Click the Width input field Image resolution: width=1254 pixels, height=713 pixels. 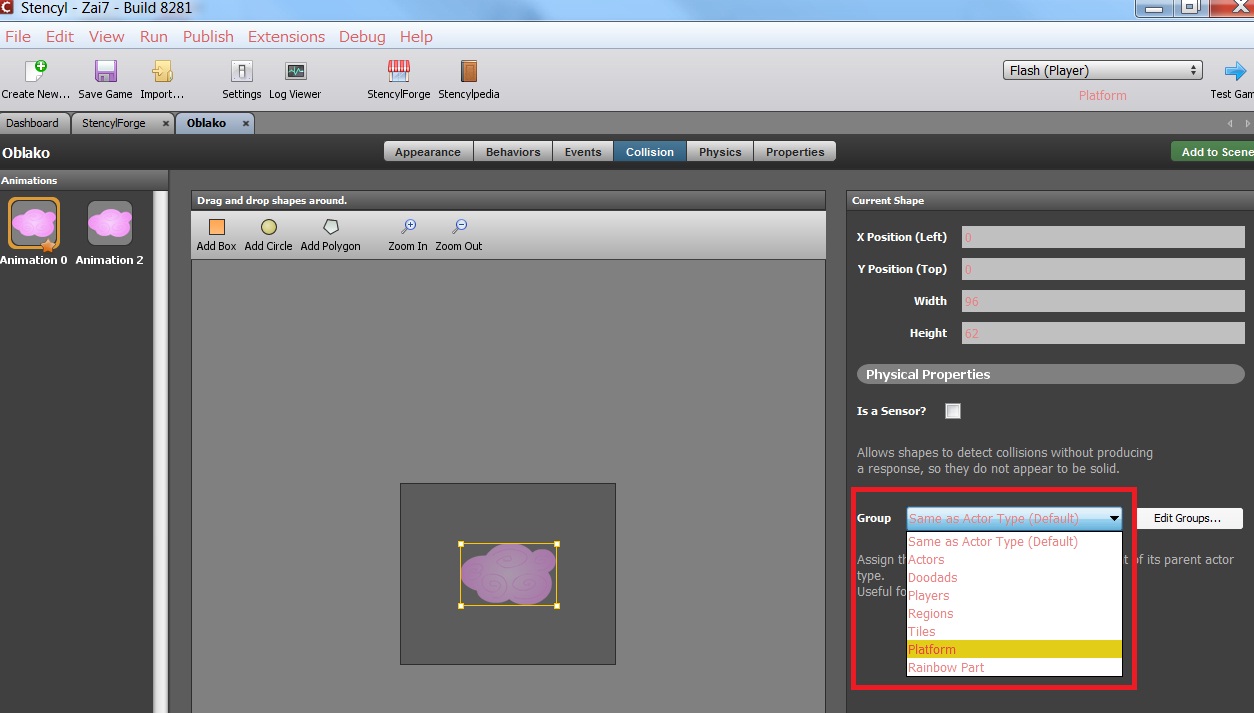click(1102, 301)
